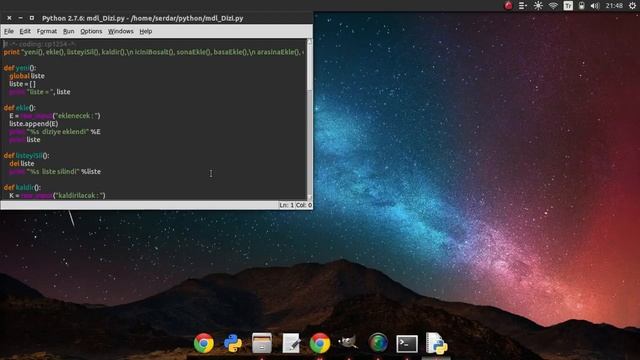This screenshot has height=360, width=640.
Task: Open the Tr keyboard layout indicator
Action: pos(568,5)
